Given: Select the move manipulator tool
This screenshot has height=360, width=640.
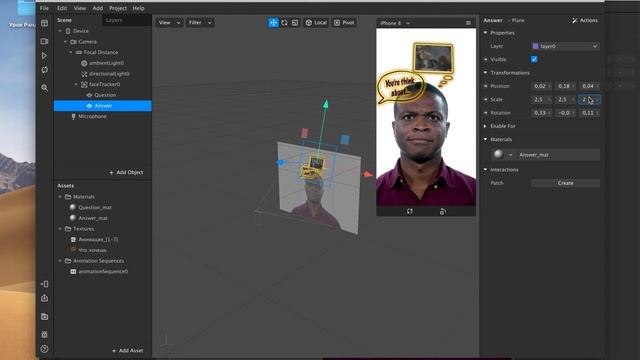Looking at the screenshot, I should pyautogui.click(x=273, y=22).
